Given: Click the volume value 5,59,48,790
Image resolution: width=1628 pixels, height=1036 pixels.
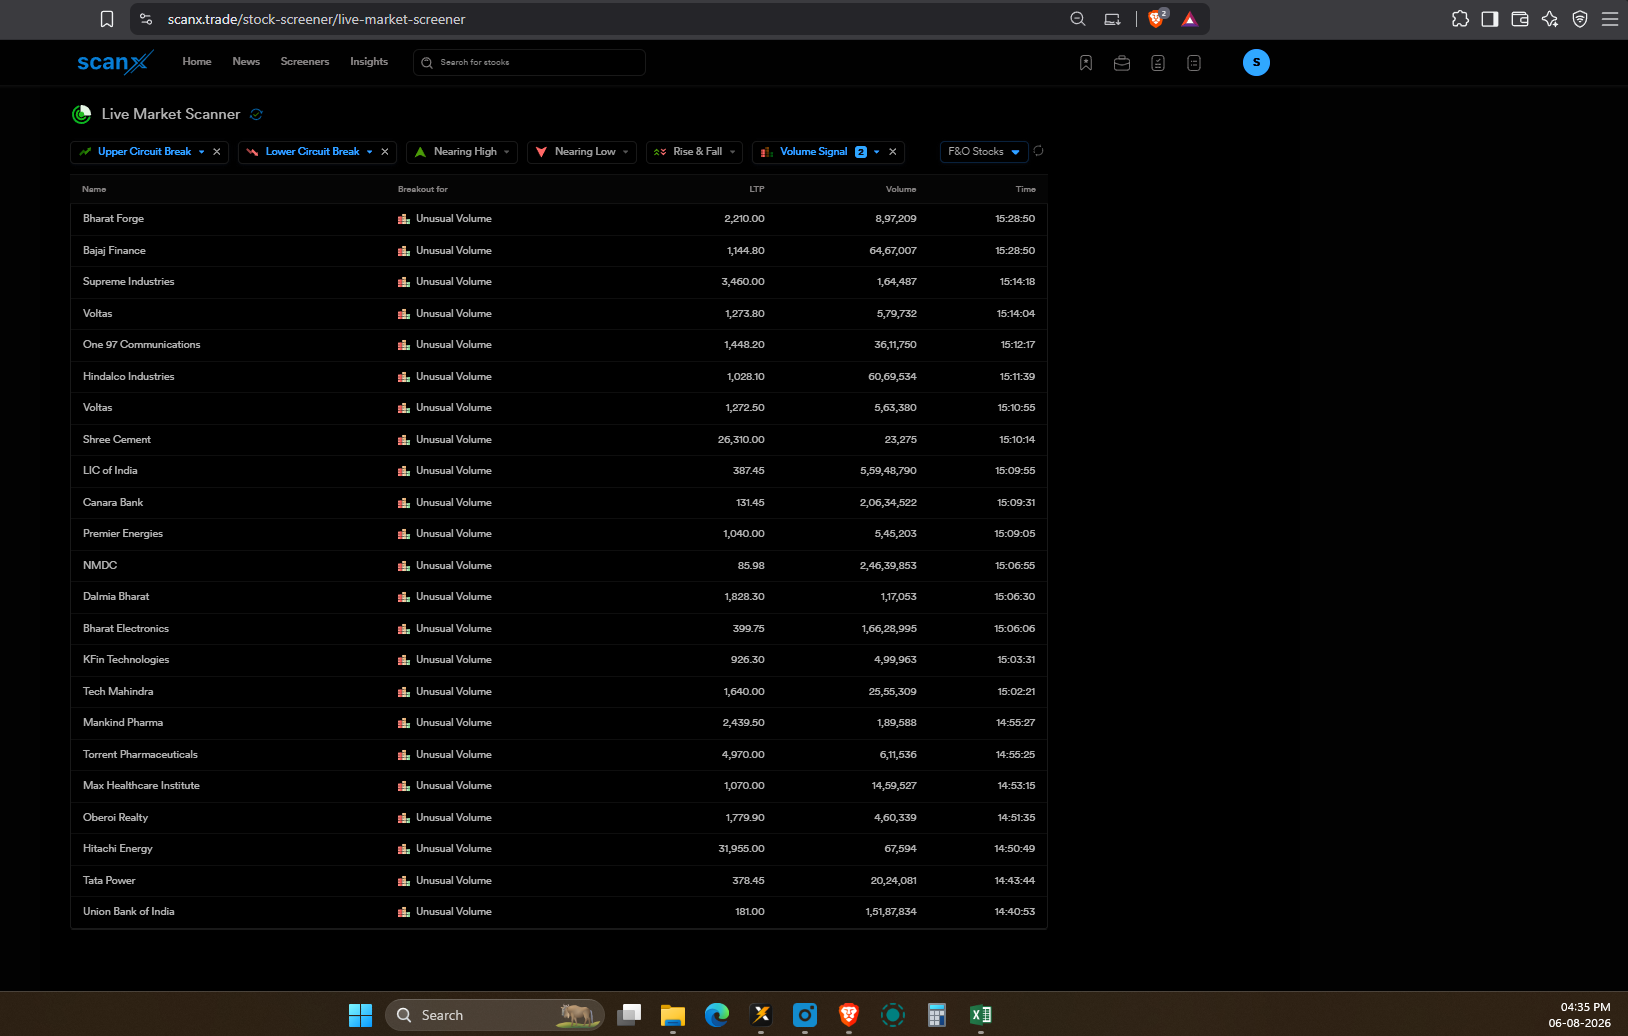Looking at the screenshot, I should [888, 471].
